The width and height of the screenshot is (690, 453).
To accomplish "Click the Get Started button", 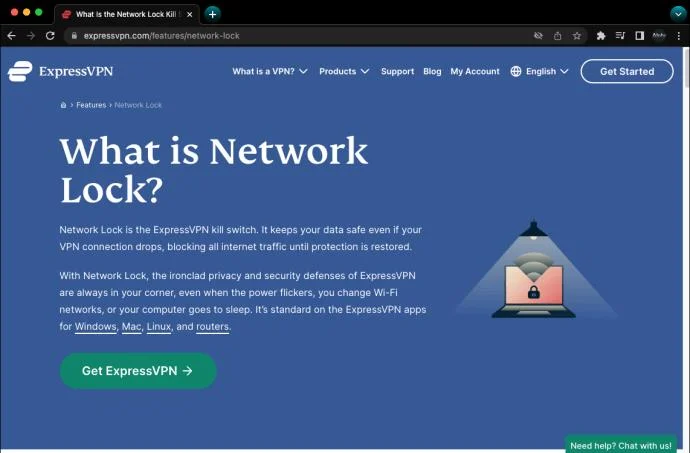I will [627, 71].
